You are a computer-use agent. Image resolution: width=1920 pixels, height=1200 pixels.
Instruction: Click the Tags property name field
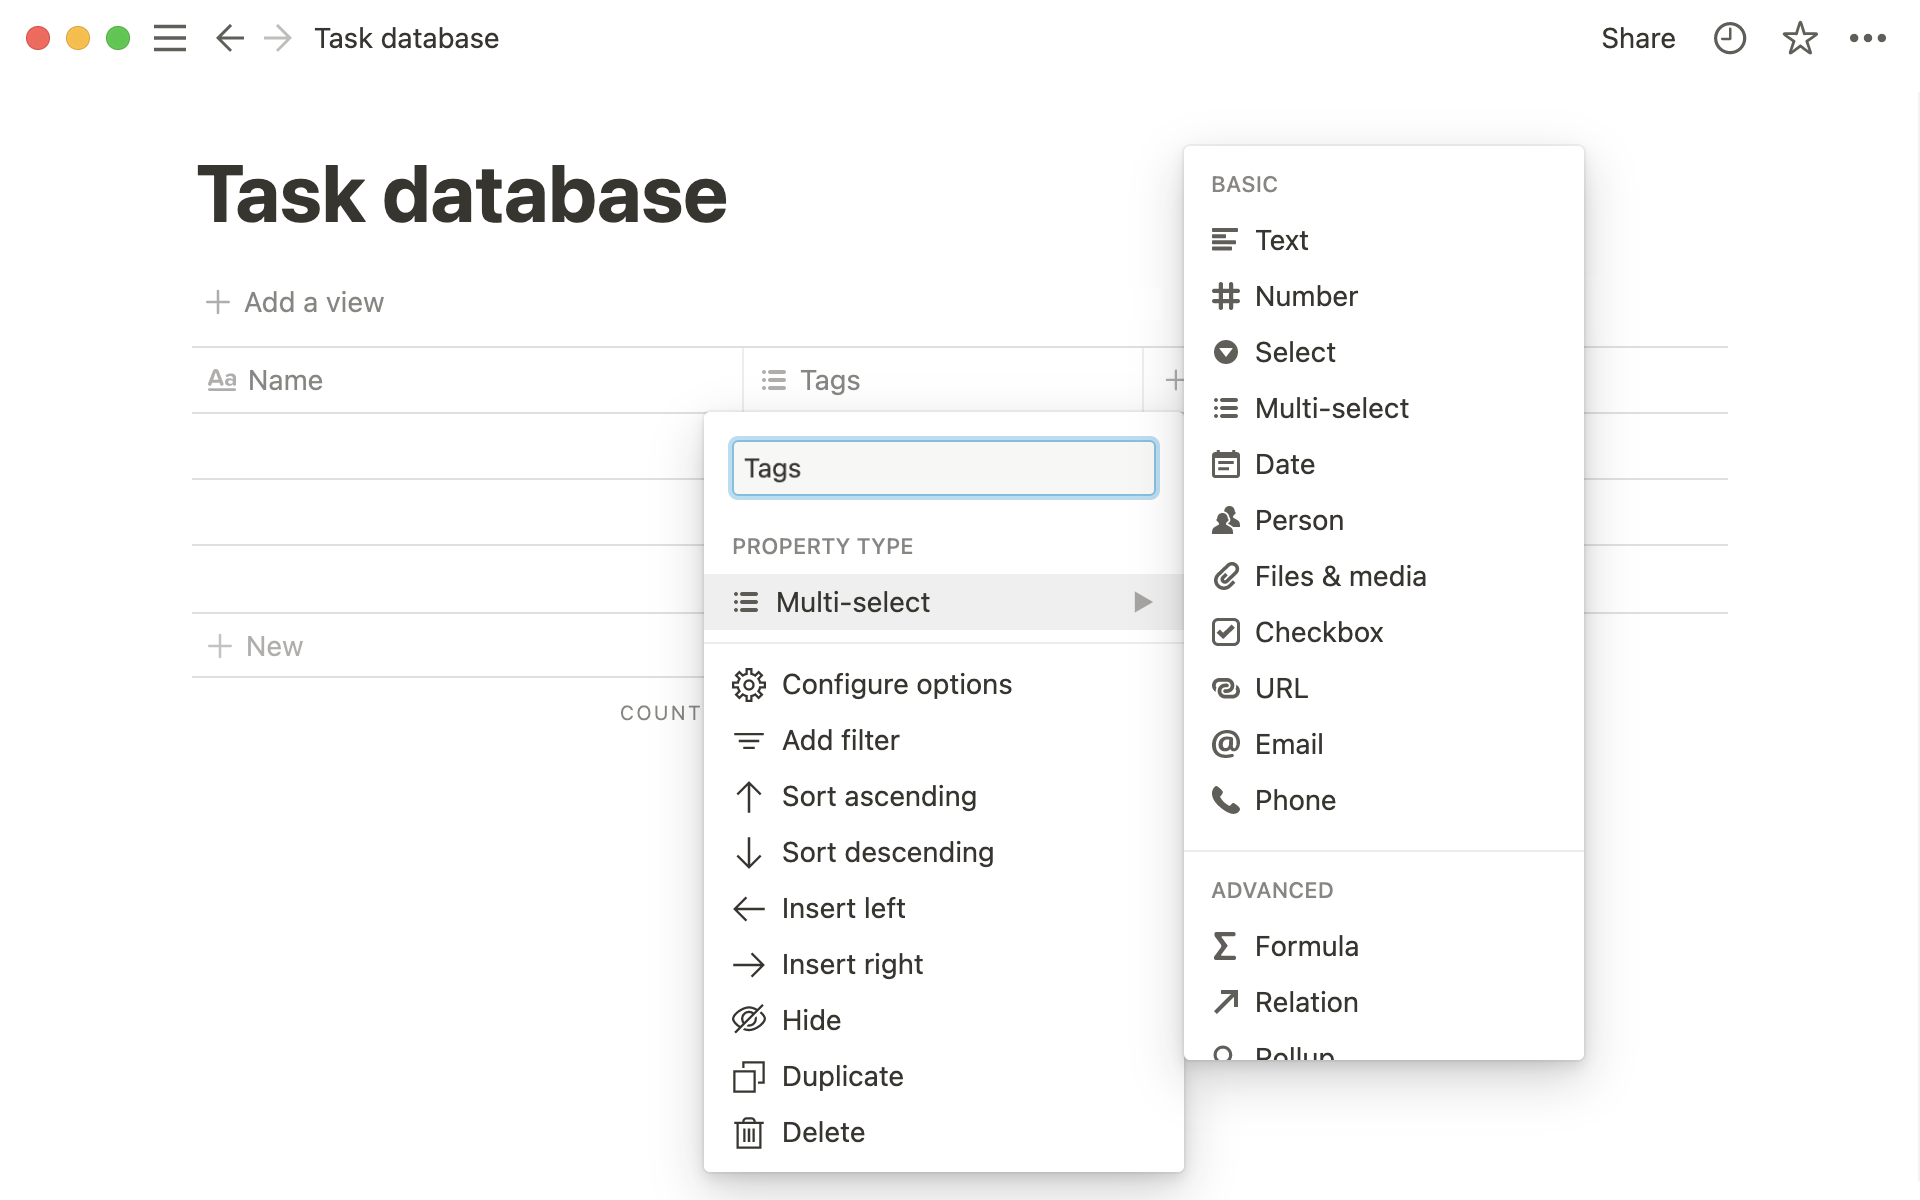[x=943, y=468]
